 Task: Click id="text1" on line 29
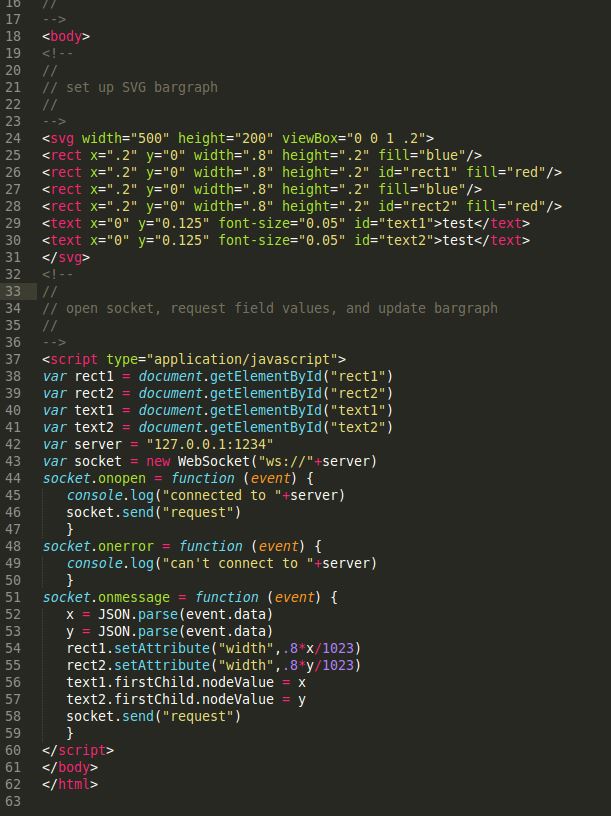click(394, 223)
